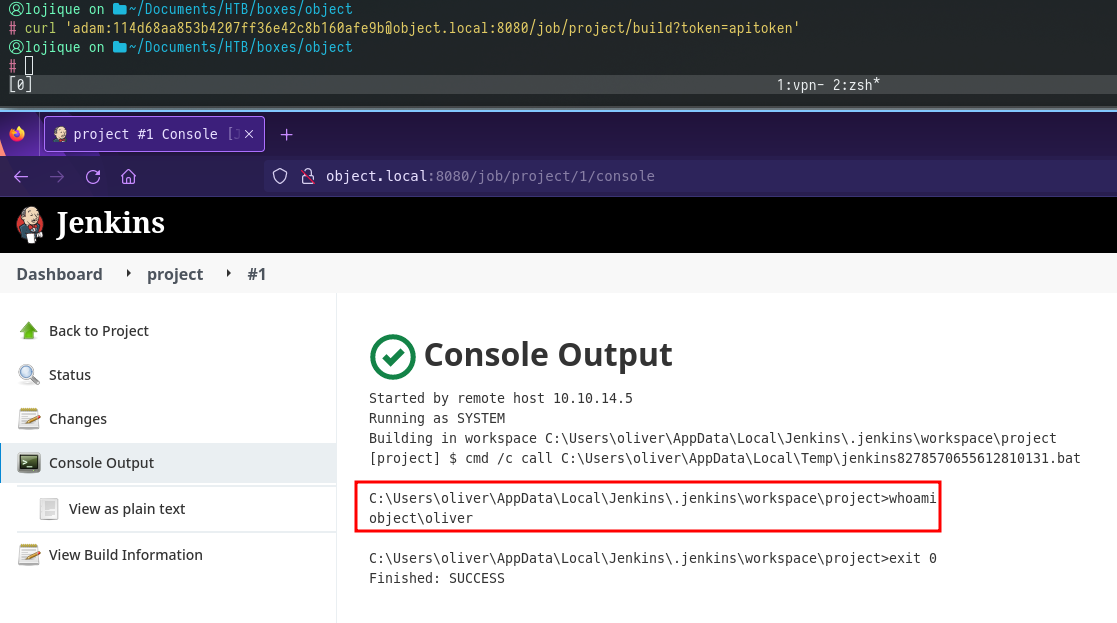Screen dimensions: 1117x623
Task: Open the View as plain text link
Action: (127, 509)
